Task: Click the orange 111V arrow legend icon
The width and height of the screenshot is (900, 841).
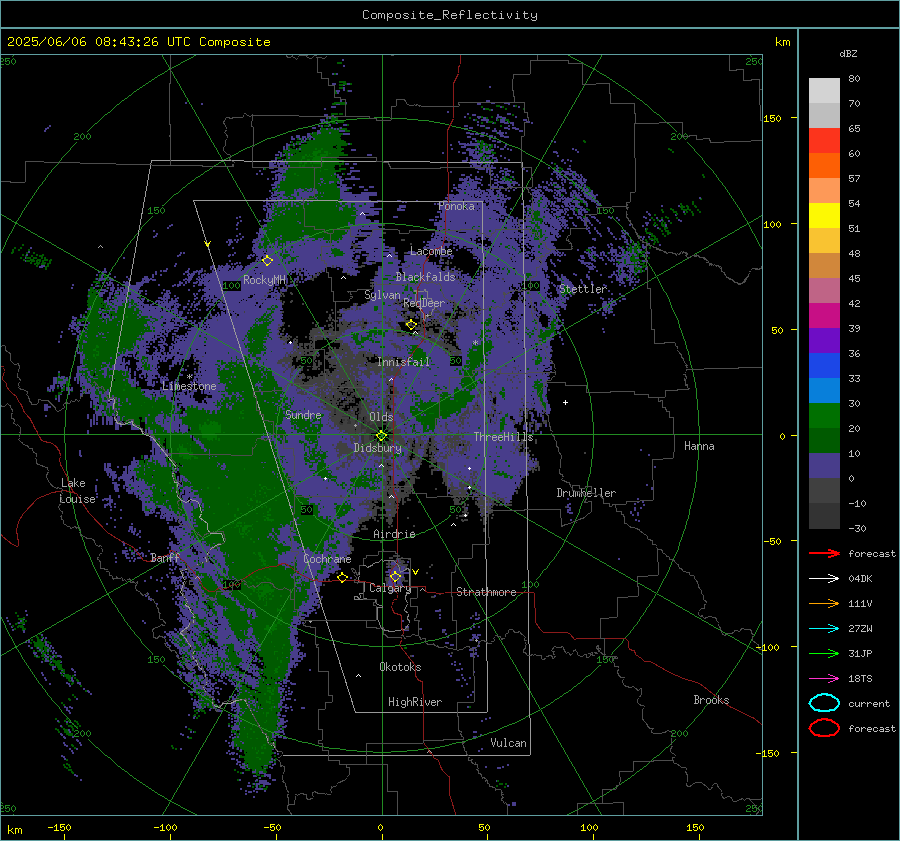Action: coord(824,603)
